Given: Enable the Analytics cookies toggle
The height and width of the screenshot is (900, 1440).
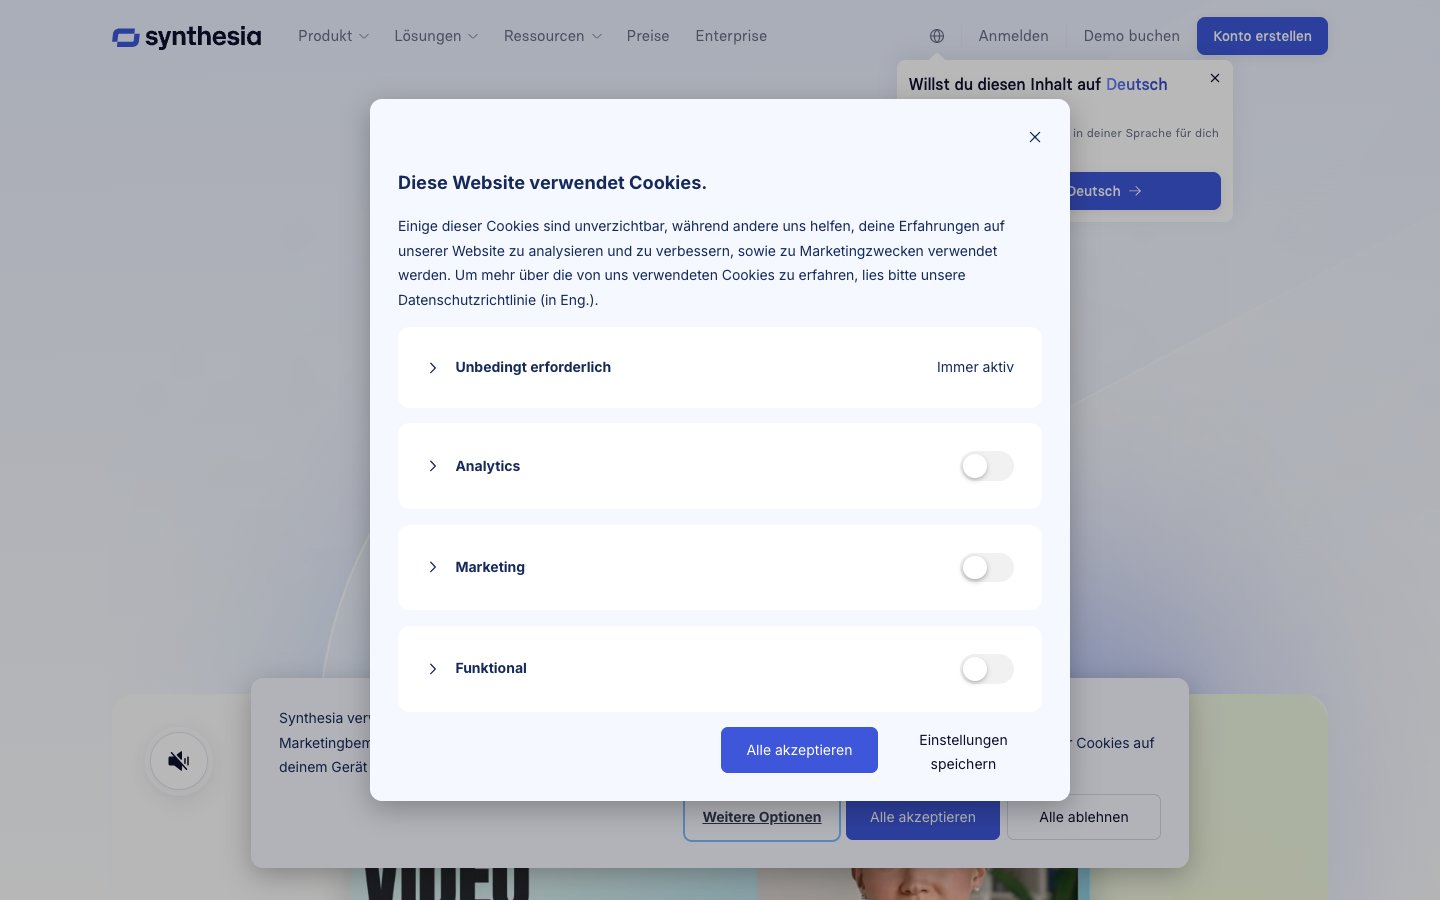Looking at the screenshot, I should point(986,466).
